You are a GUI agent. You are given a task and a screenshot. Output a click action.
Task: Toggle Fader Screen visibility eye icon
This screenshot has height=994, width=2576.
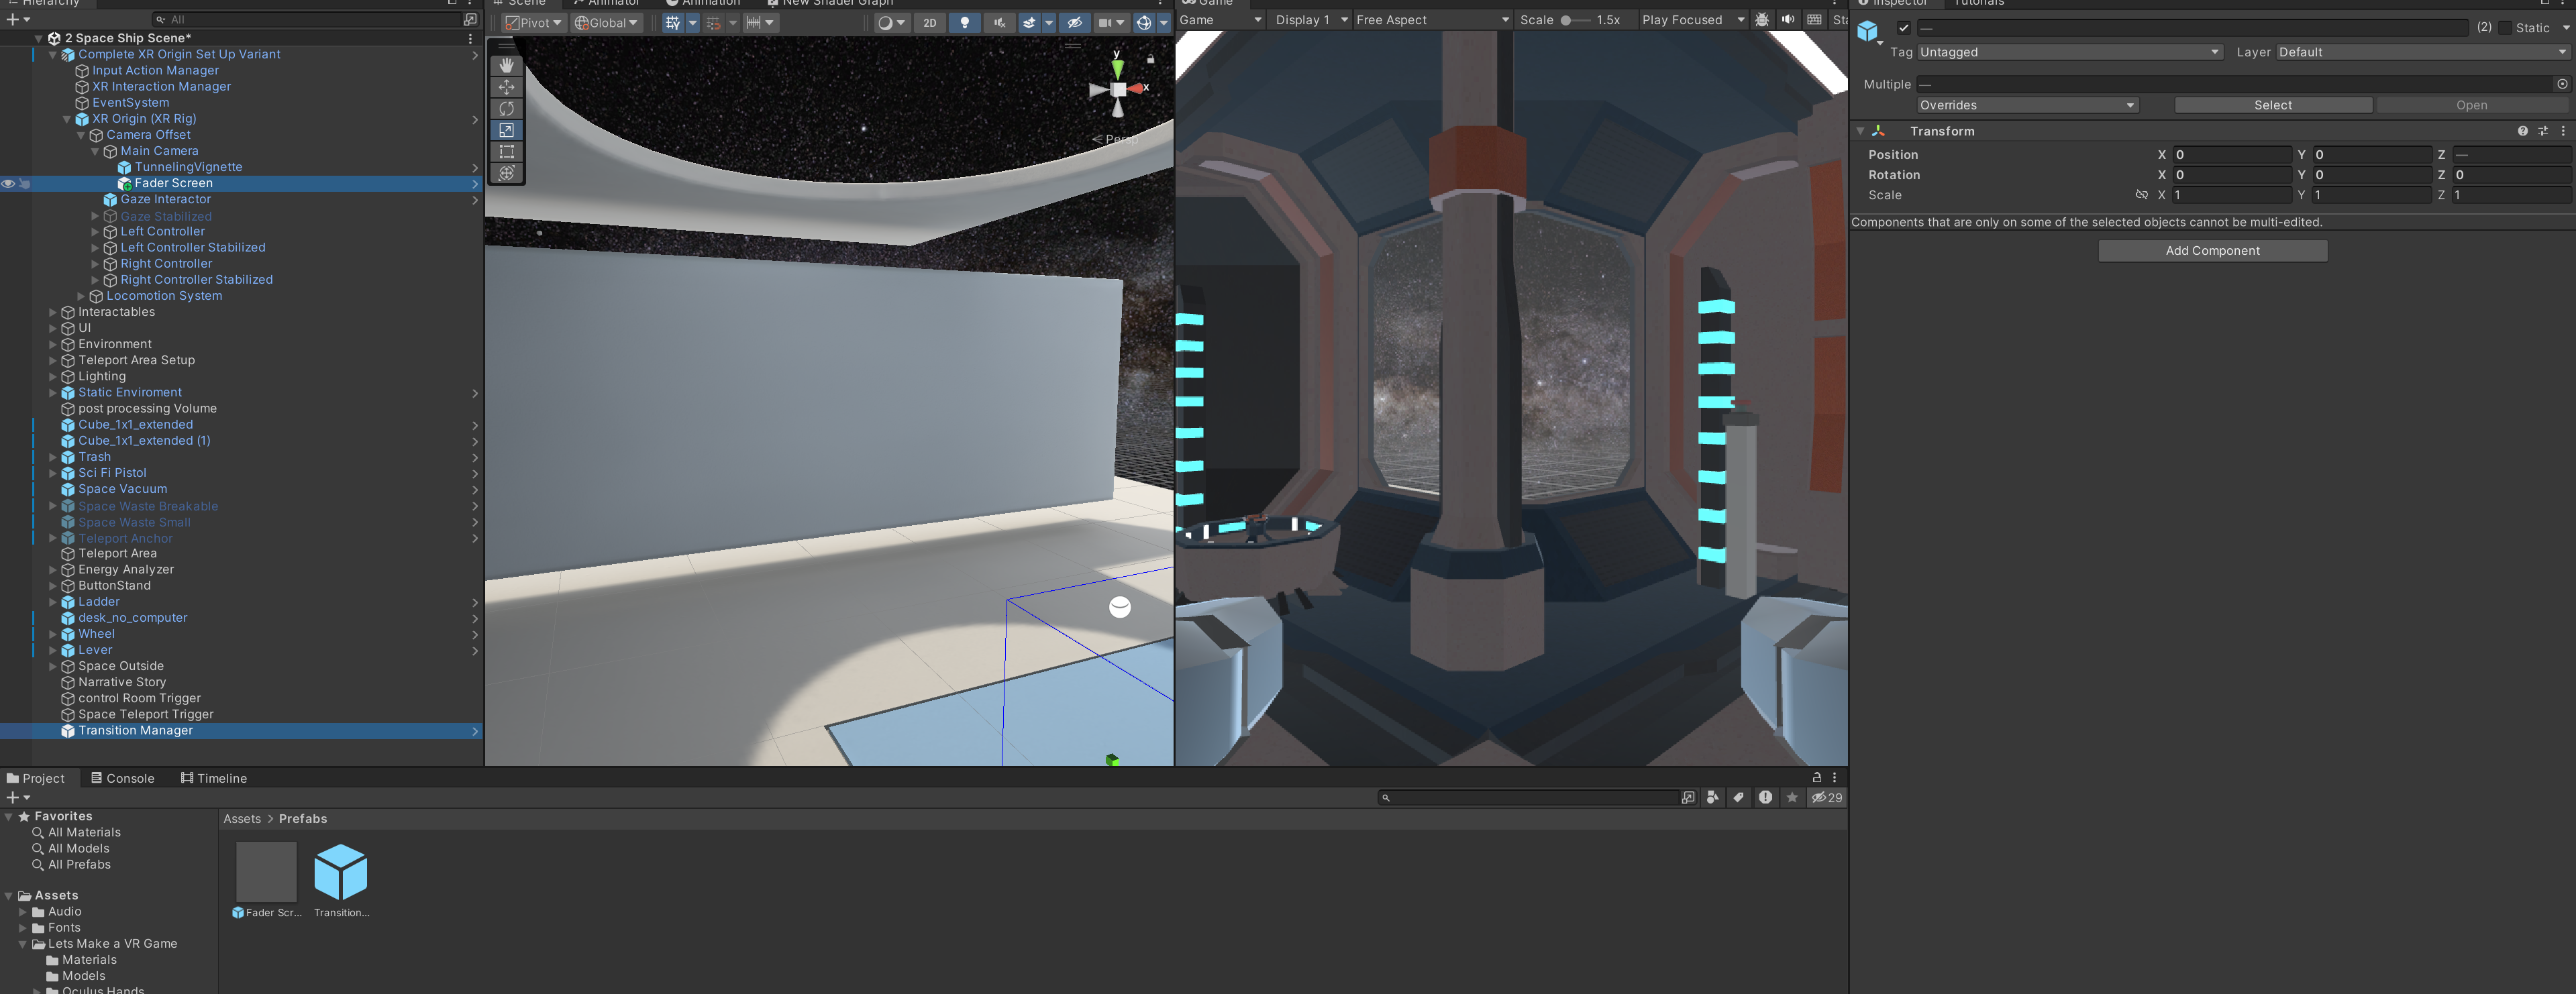(x=8, y=184)
